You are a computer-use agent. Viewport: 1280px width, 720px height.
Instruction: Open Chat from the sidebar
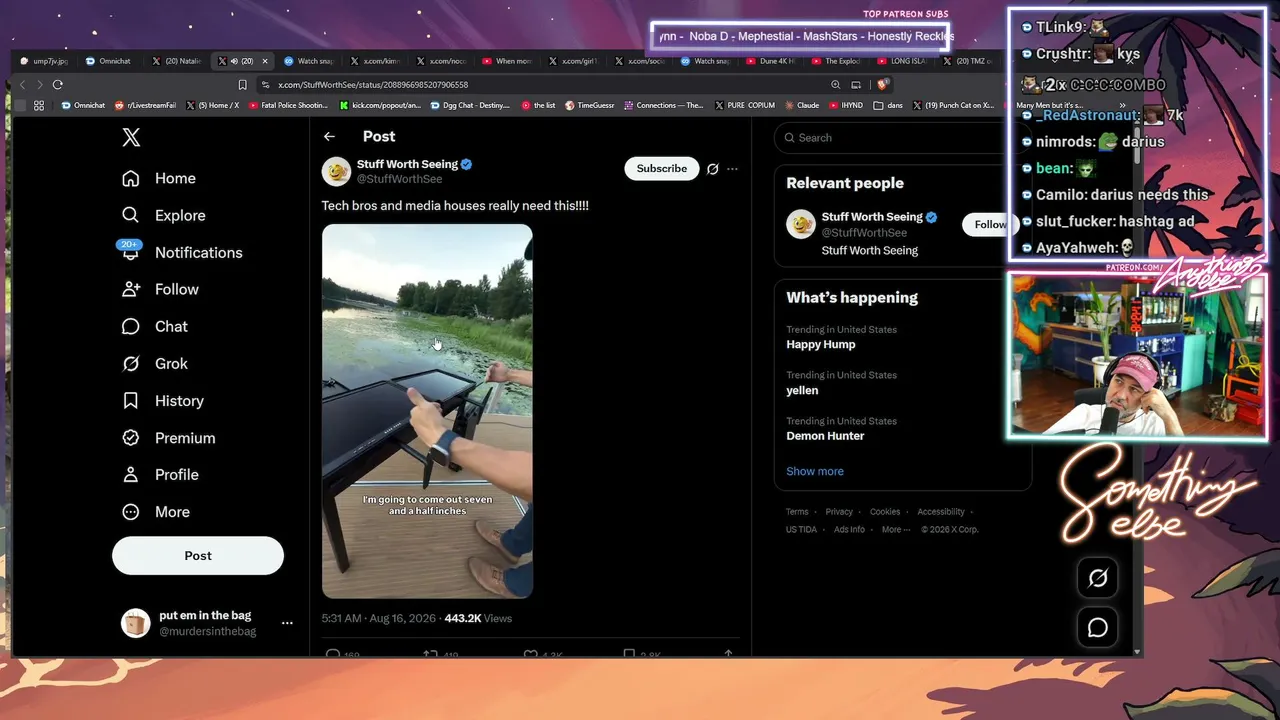(154, 326)
